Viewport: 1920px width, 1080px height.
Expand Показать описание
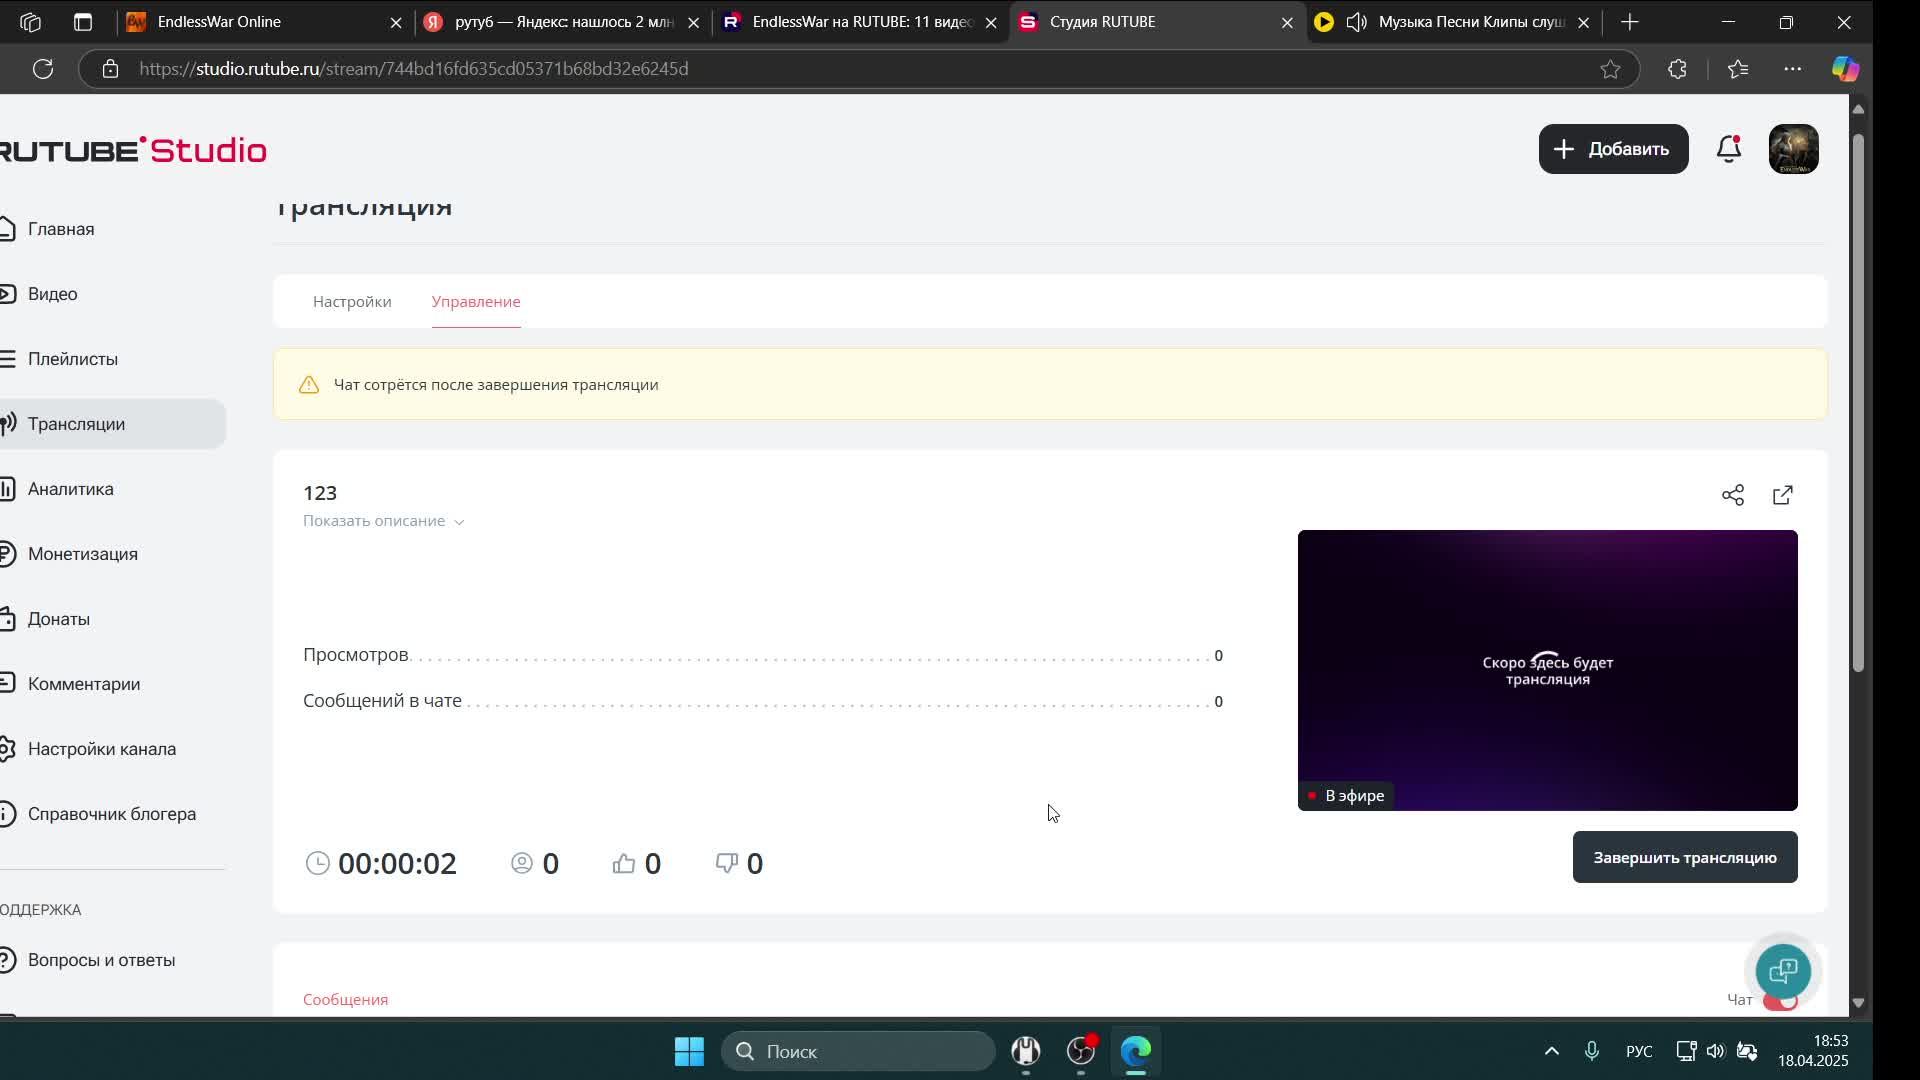tap(384, 521)
